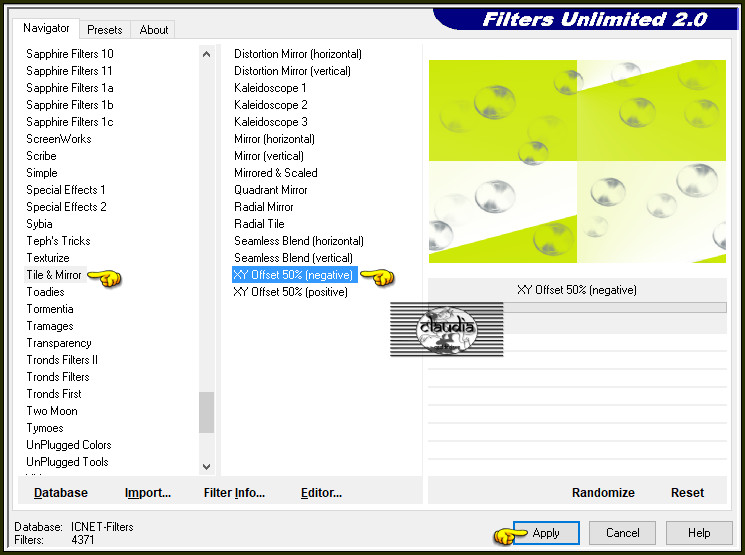Select the Simple category

[x=42, y=173]
